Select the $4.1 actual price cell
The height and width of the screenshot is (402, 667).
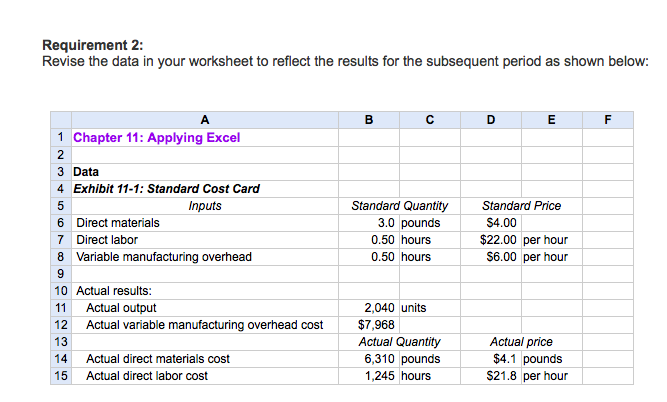tap(491, 359)
